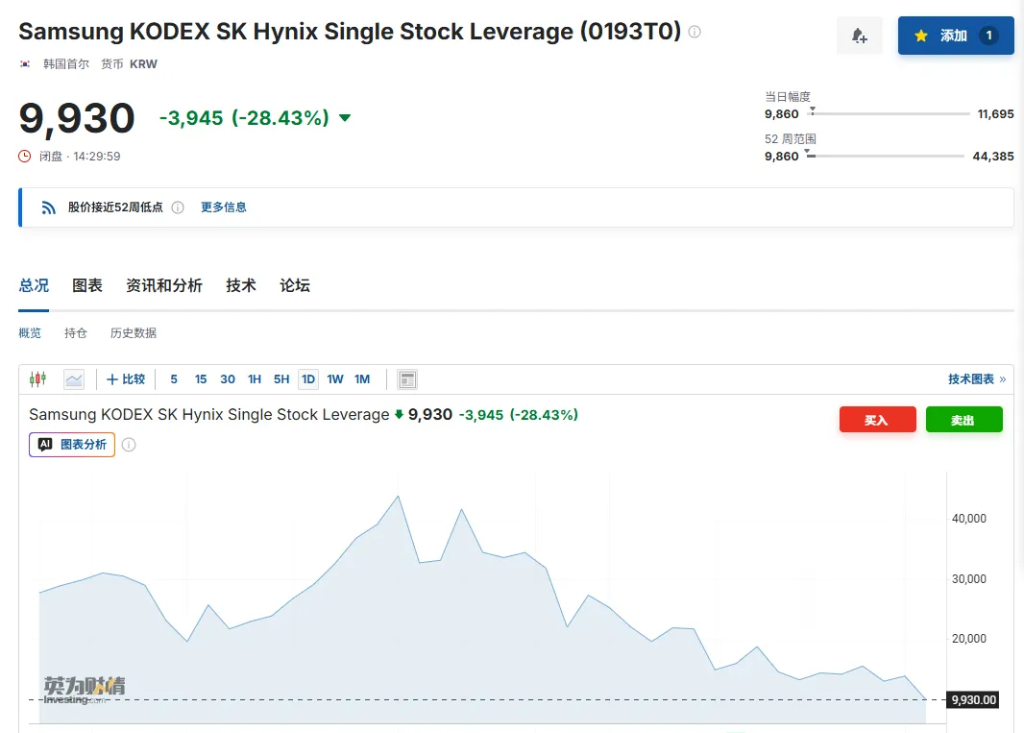
Task: Select the 5H interval
Action: pyautogui.click(x=281, y=379)
